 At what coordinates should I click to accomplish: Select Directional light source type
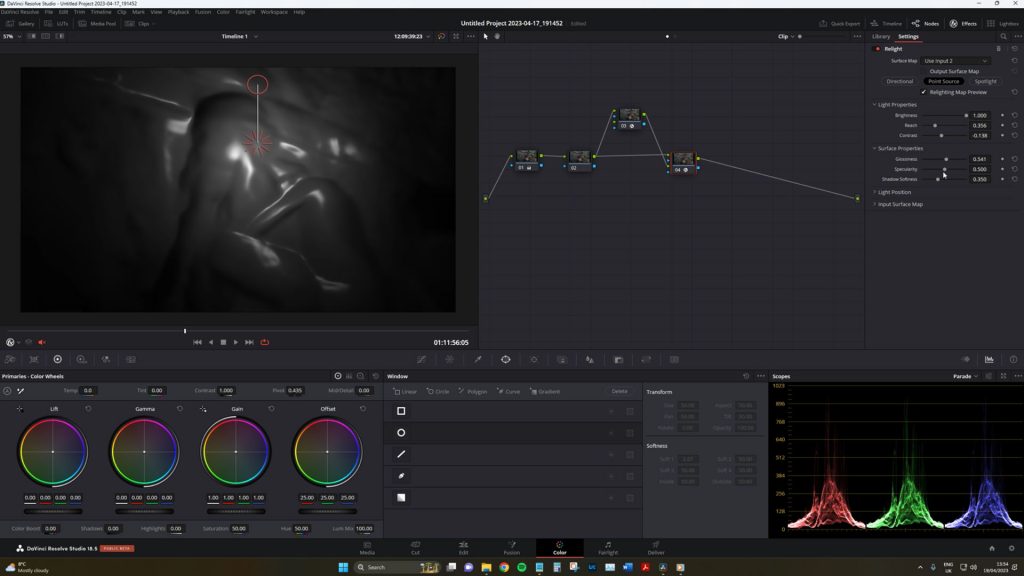tap(899, 82)
